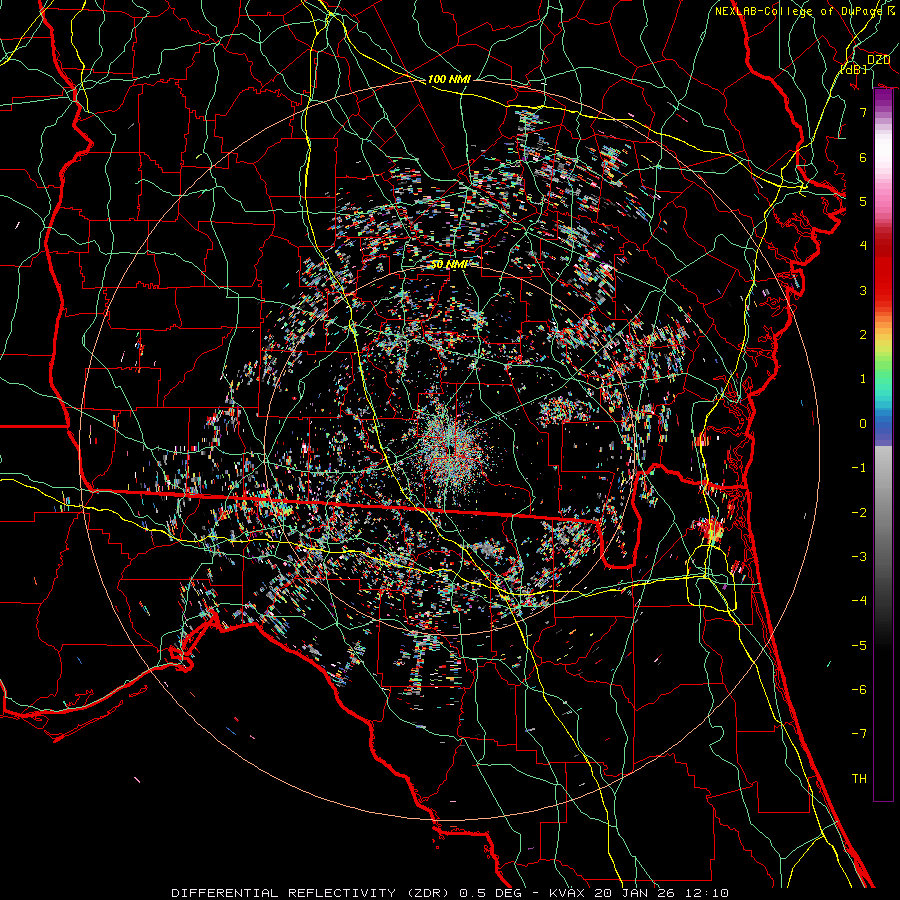Click the DZD legend title
Viewport: 900px width, 900px height.
878,60
